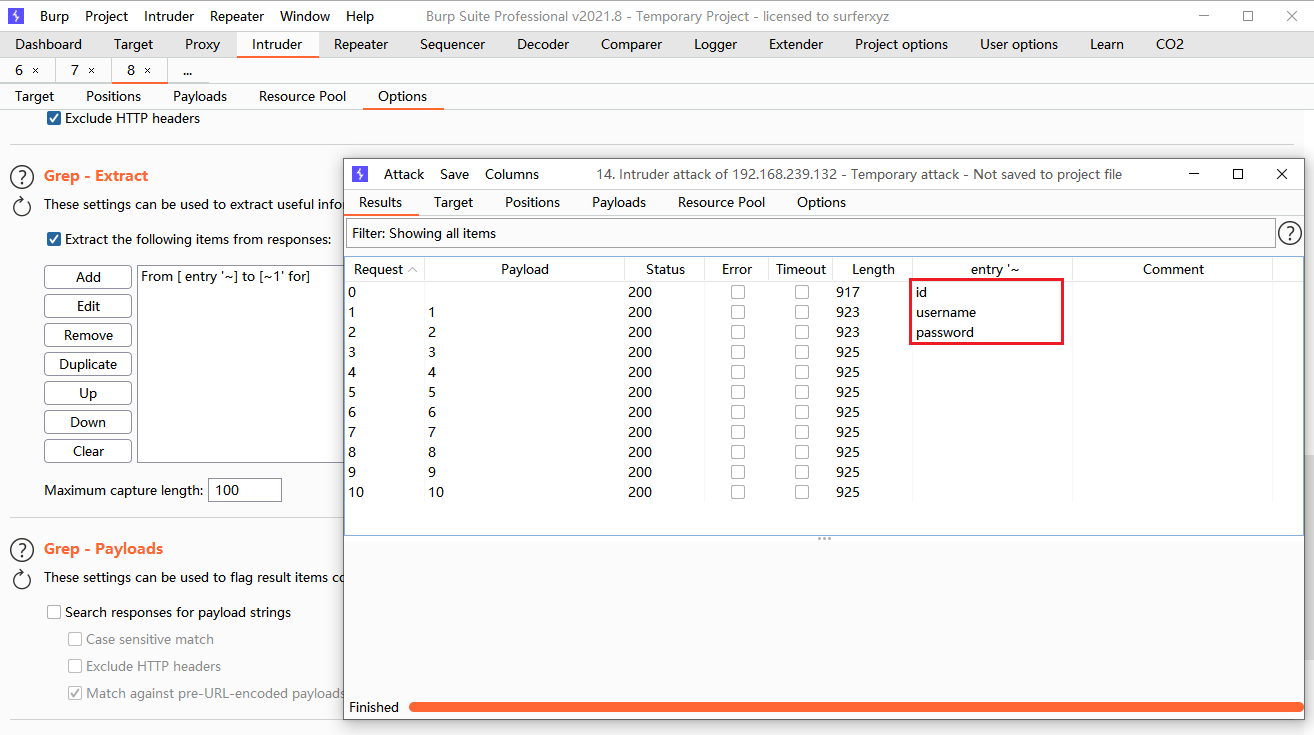Maximize the Intruder attack window
The width and height of the screenshot is (1314, 735).
tap(1238, 174)
